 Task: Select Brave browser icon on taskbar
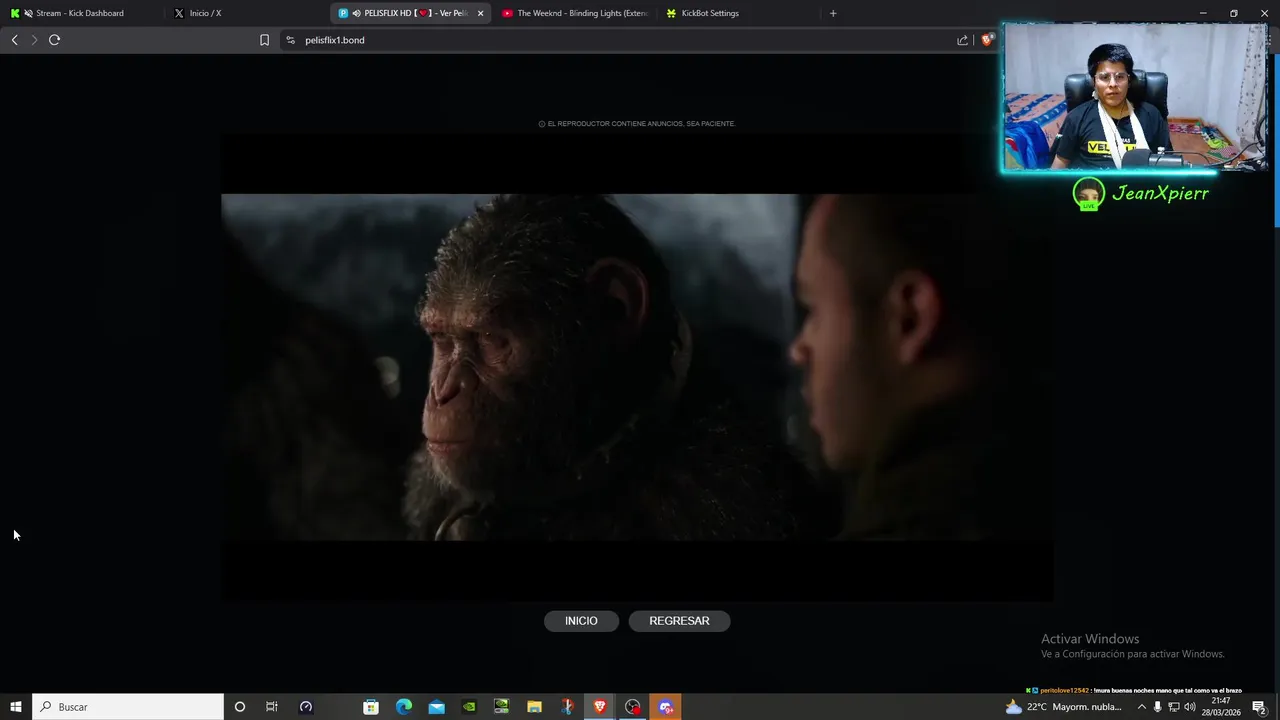tap(600, 707)
